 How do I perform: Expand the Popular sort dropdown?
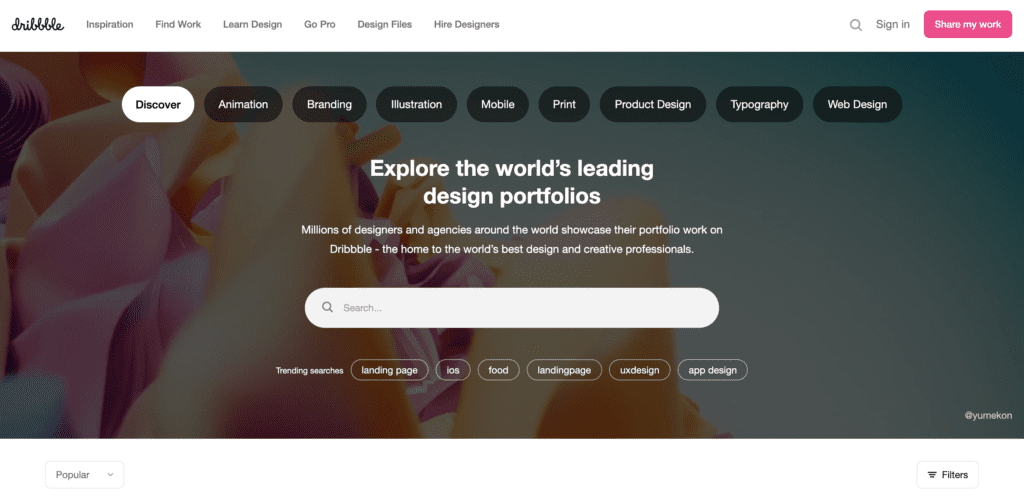[x=84, y=475]
